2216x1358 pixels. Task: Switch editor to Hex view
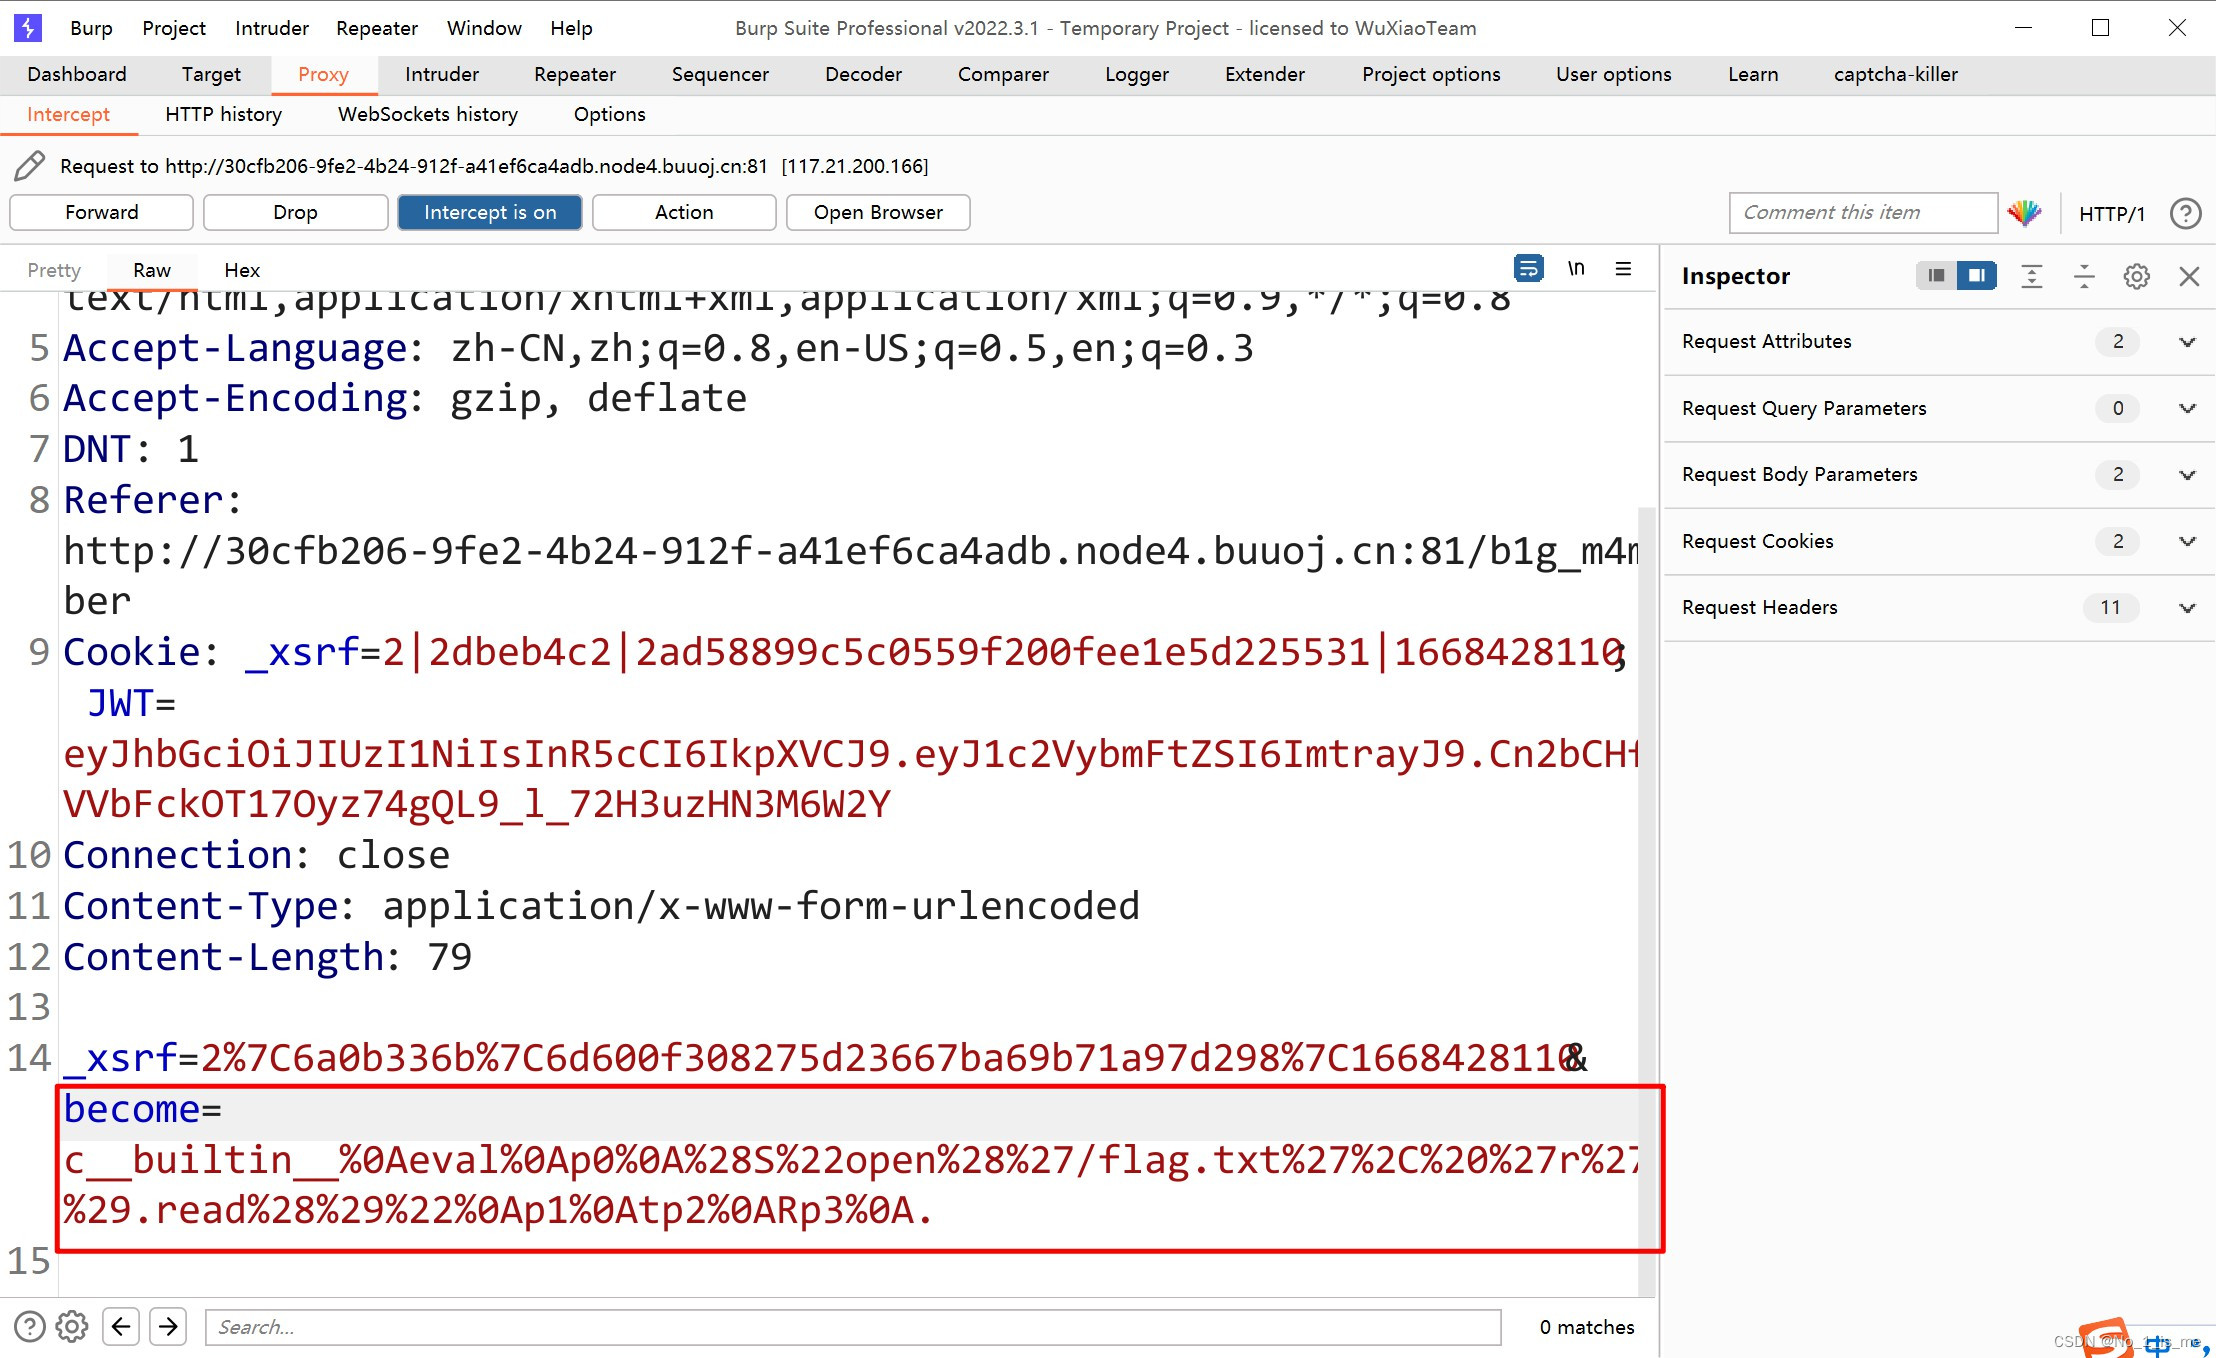click(x=242, y=270)
